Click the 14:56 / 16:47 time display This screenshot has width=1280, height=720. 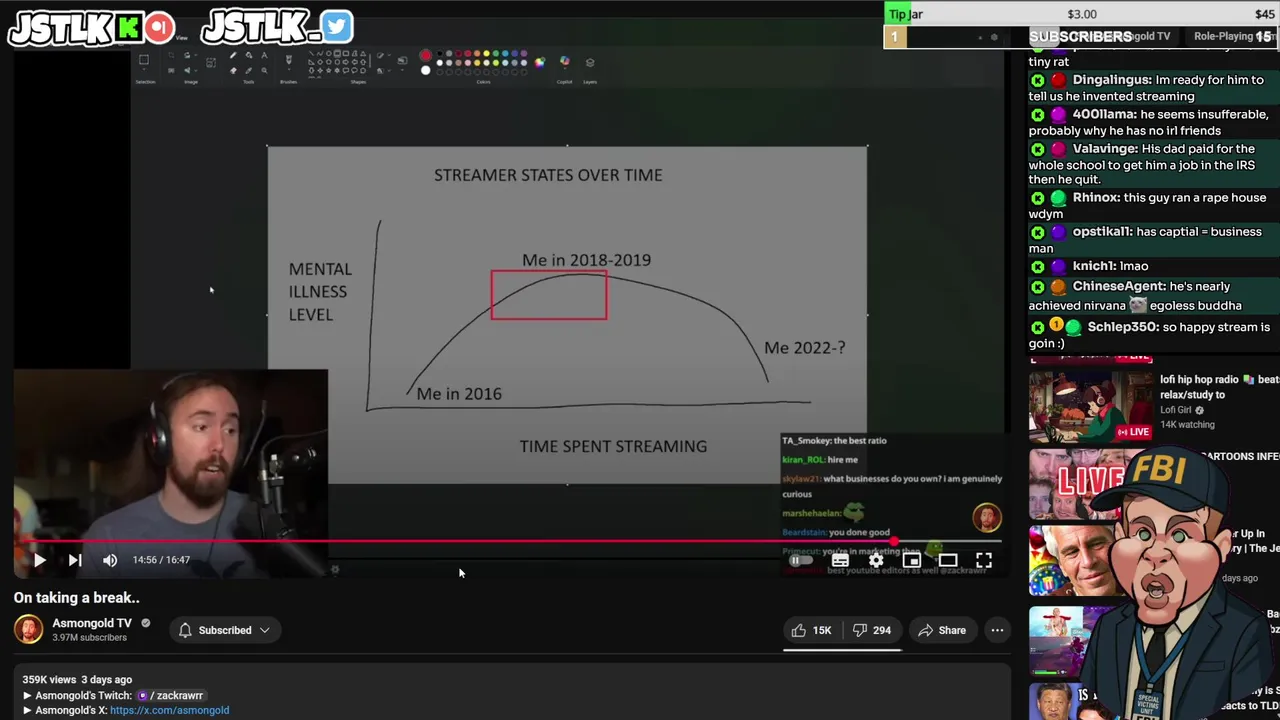click(x=161, y=560)
